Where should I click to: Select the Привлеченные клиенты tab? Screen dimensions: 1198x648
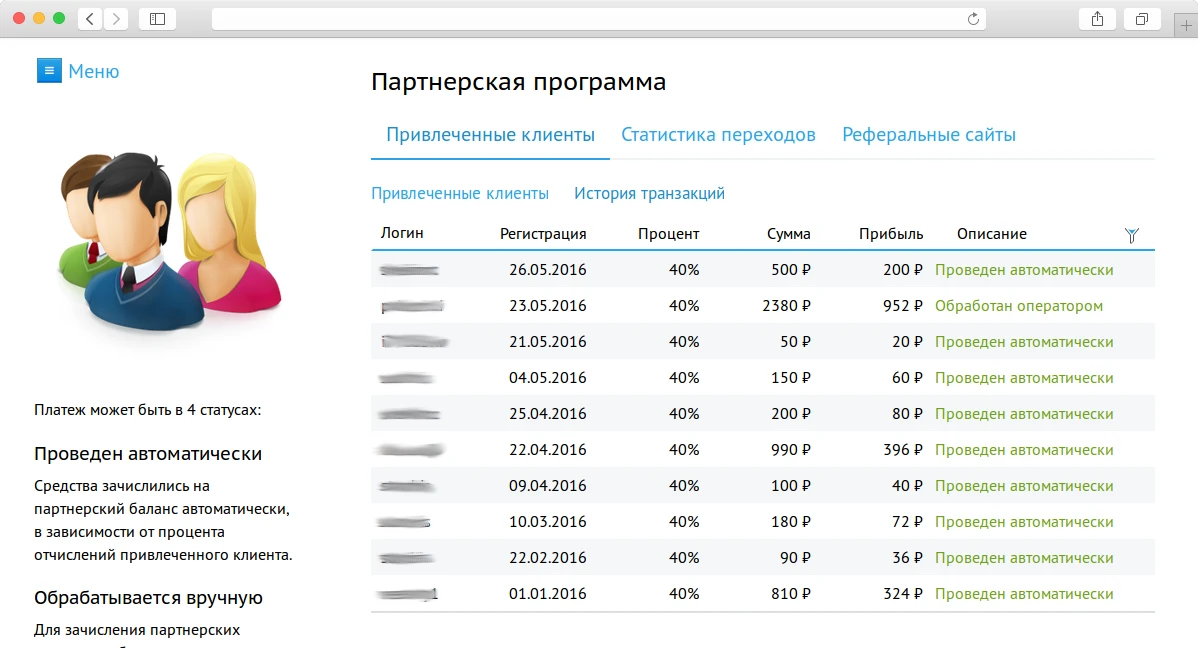click(489, 134)
